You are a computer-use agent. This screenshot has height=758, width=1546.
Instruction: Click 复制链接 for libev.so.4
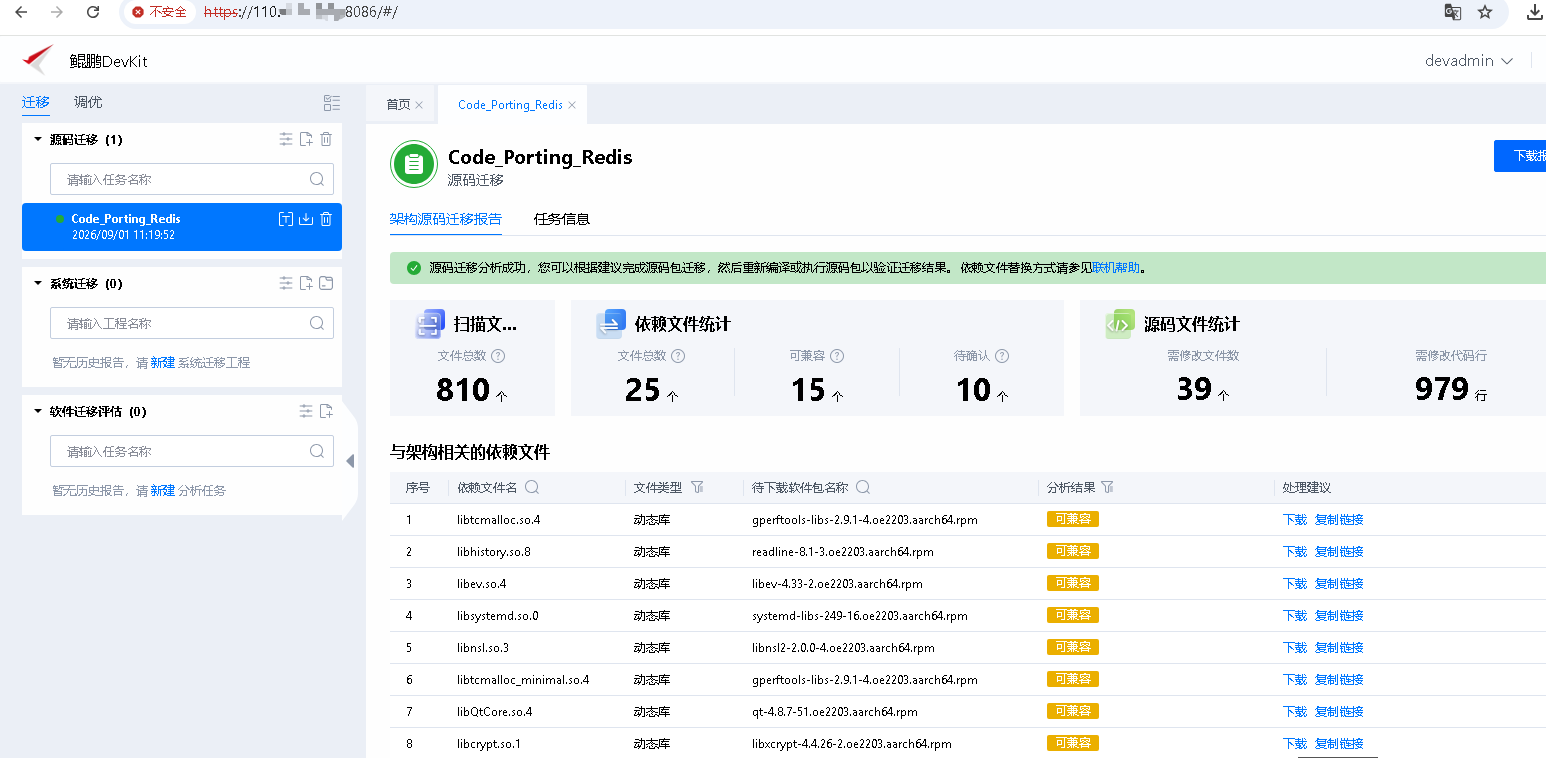[1339, 584]
